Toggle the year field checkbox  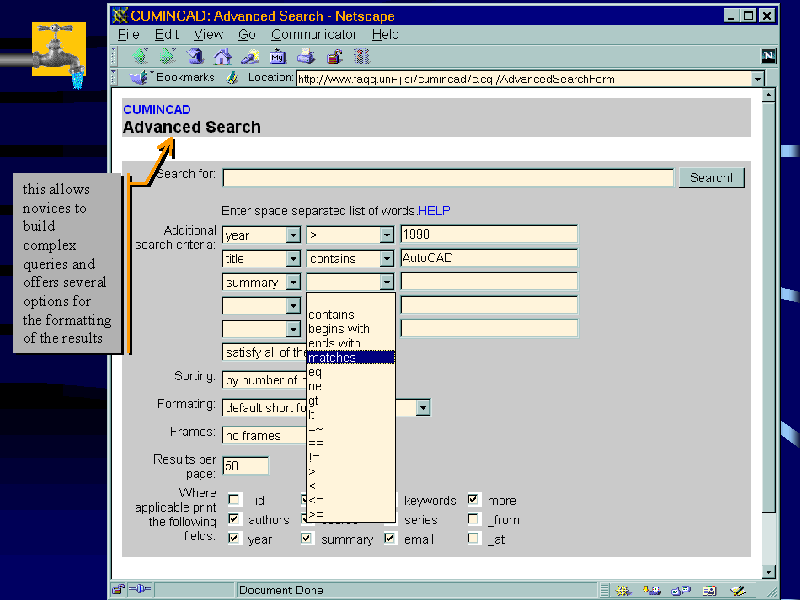click(234, 539)
